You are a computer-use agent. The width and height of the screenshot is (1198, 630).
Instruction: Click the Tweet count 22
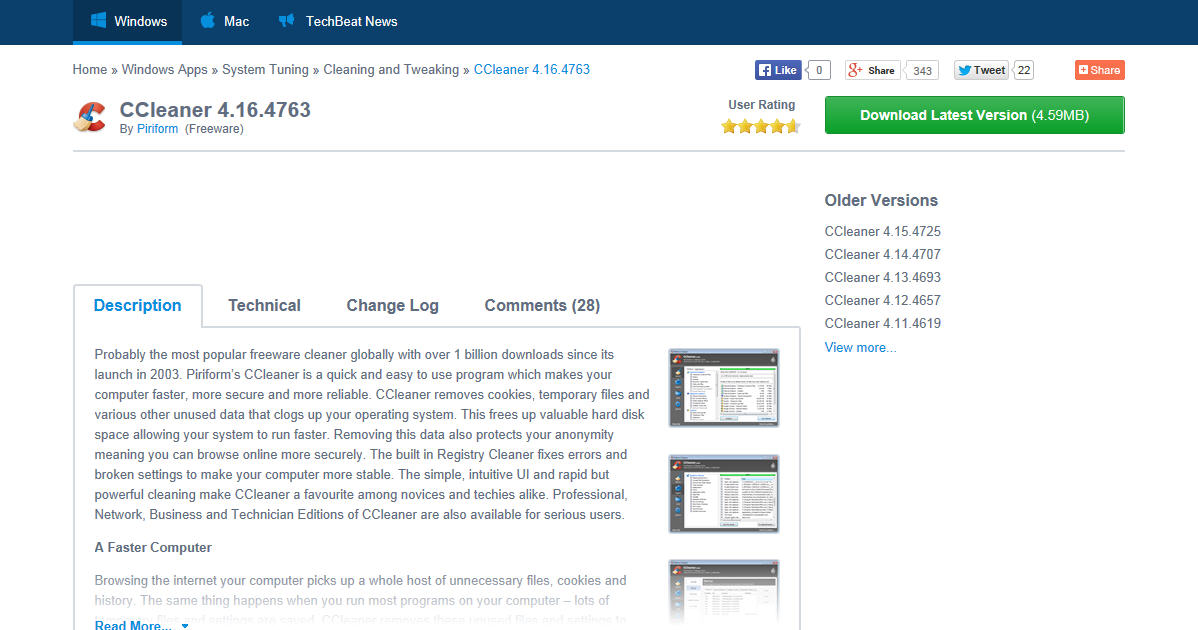coord(1024,70)
